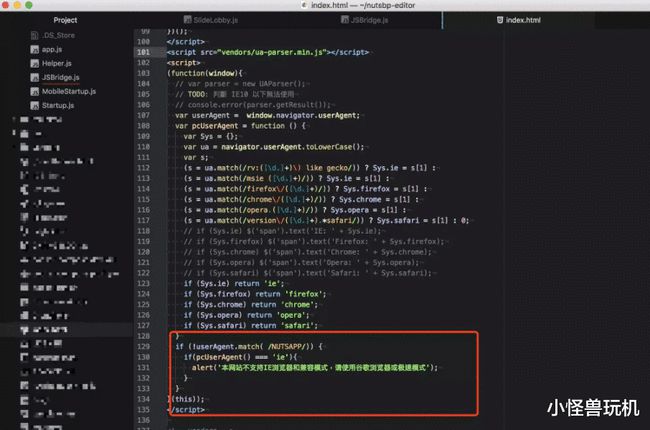Click 'navigator.userAgent.toLowerCase()' on line 110
Viewport: 650px width, 430px height.
tap(292, 147)
